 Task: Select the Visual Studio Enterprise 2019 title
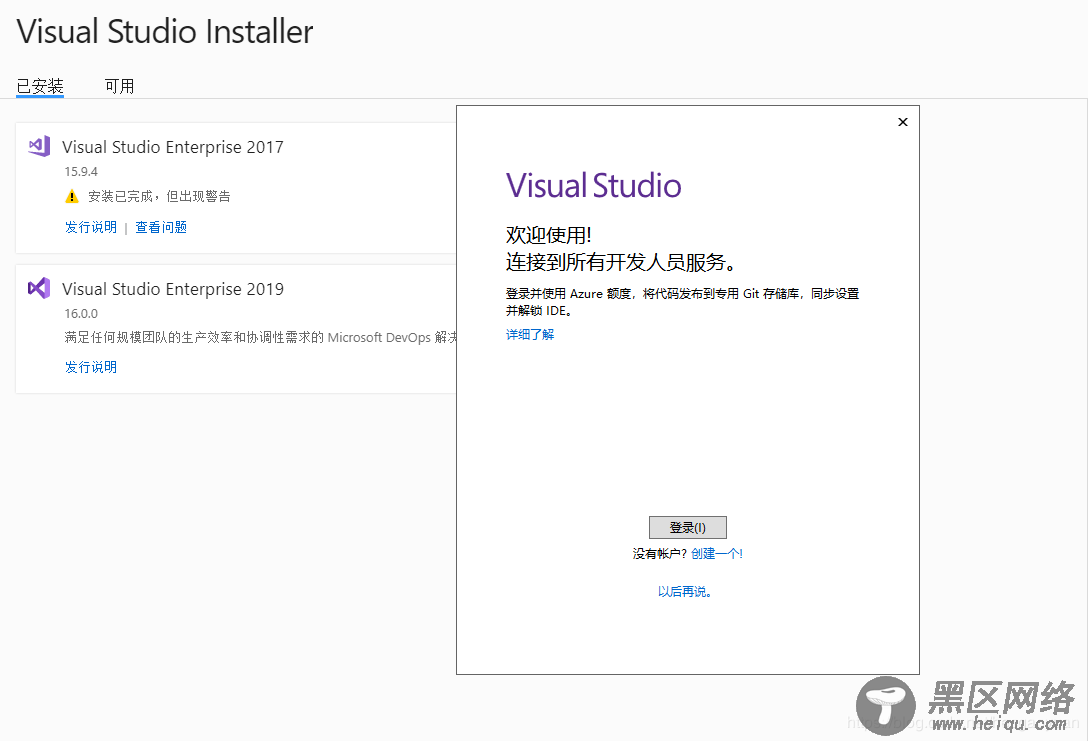click(x=173, y=289)
